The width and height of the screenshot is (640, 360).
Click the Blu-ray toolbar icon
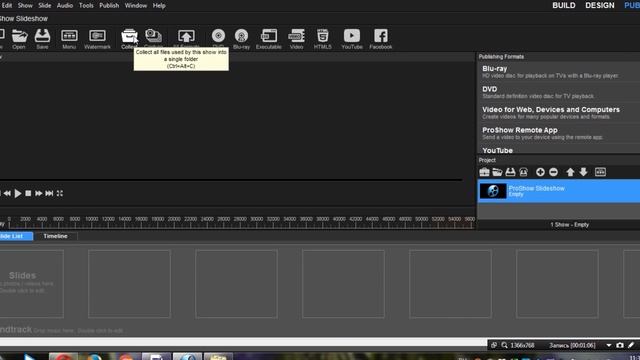tap(241, 39)
